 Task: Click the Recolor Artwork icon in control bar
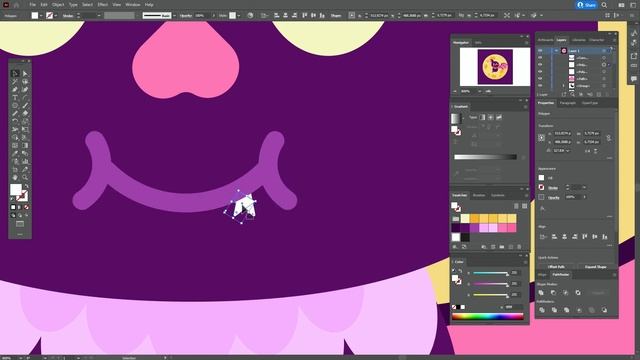pos(250,16)
